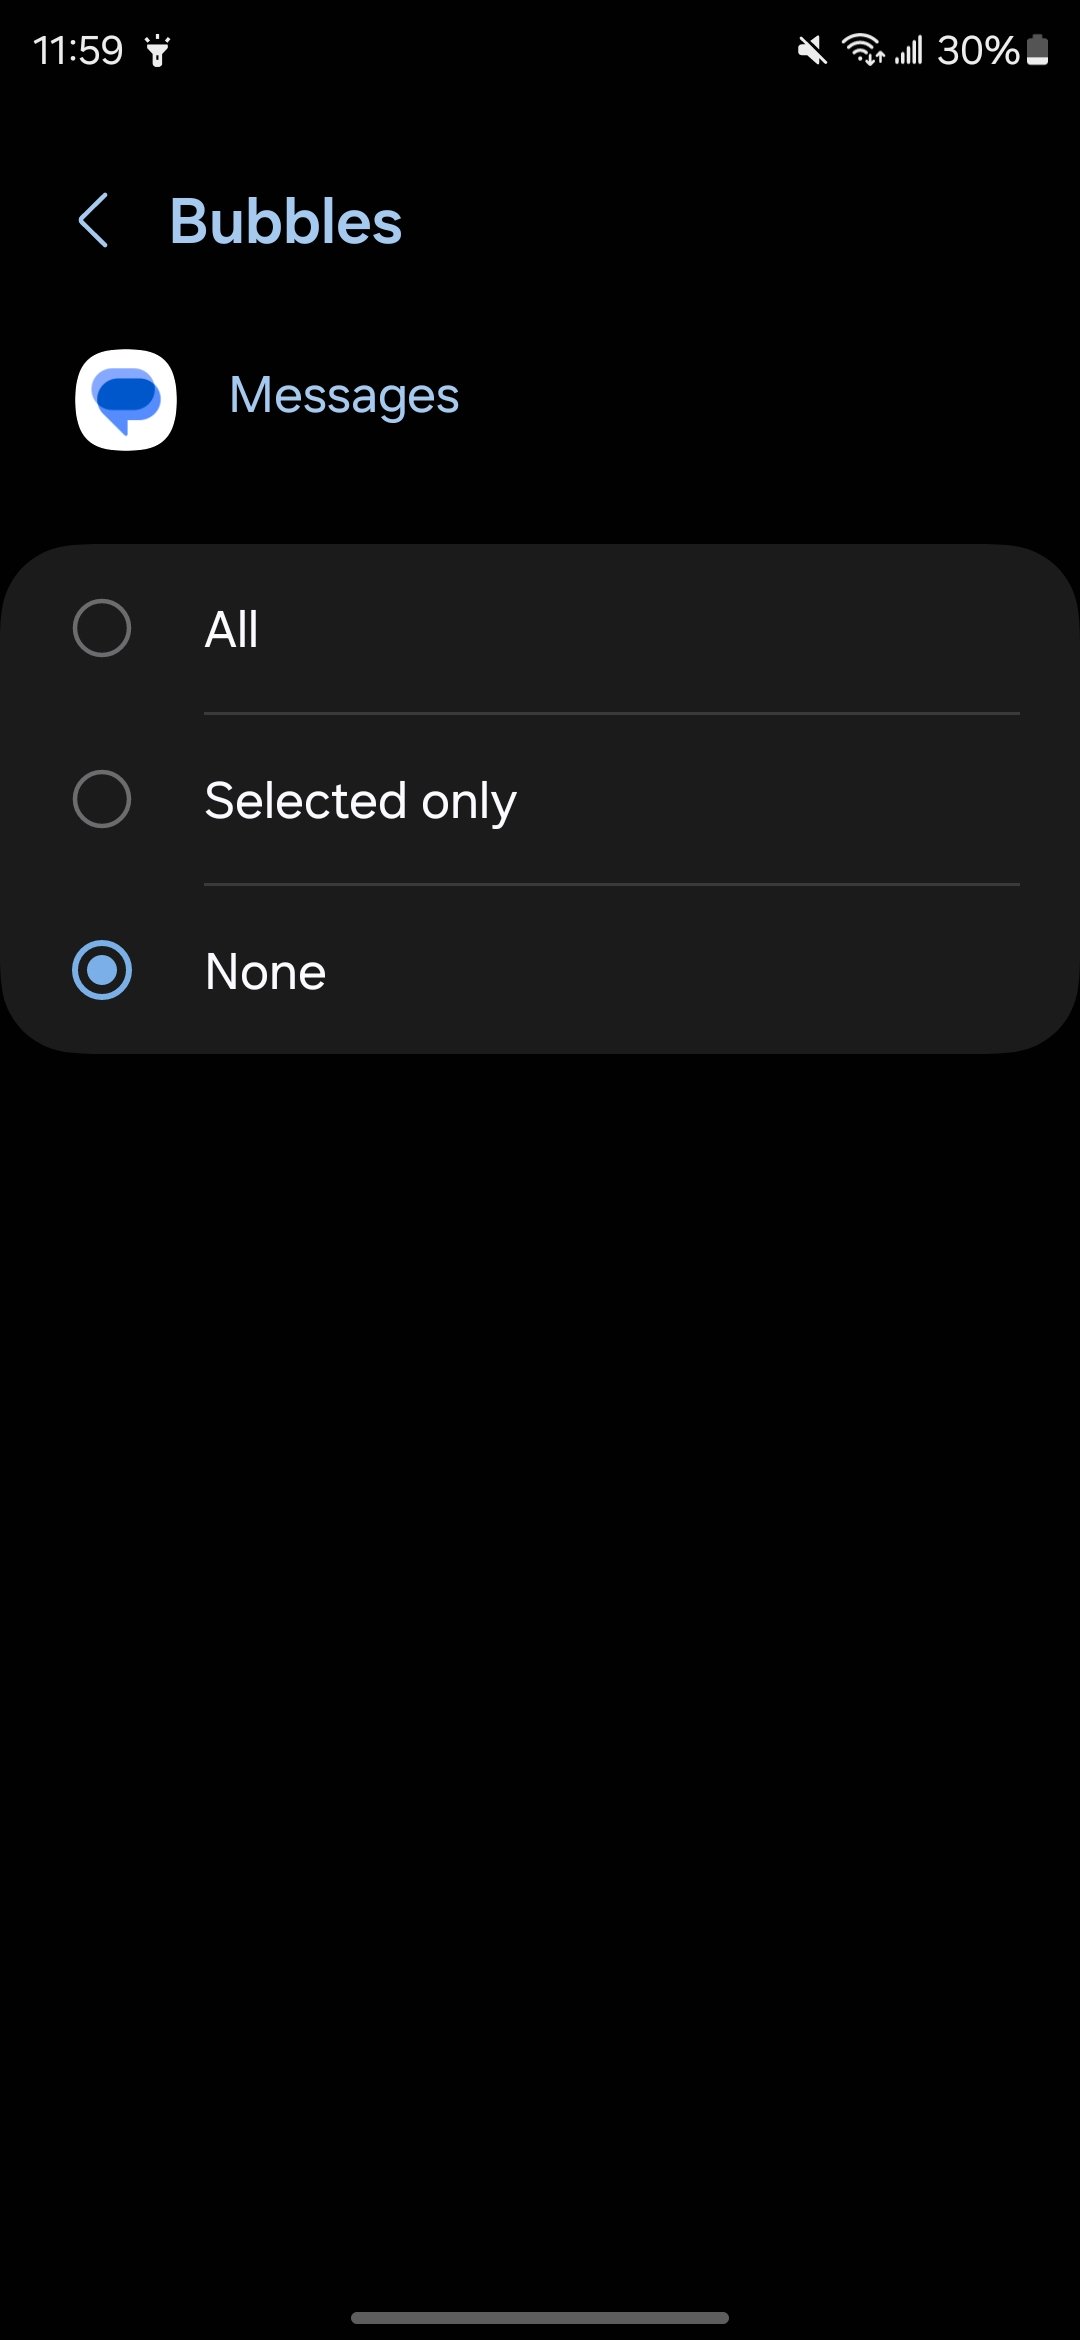Select the All radio button
The image size is (1080, 2340).
pyautogui.click(x=102, y=628)
